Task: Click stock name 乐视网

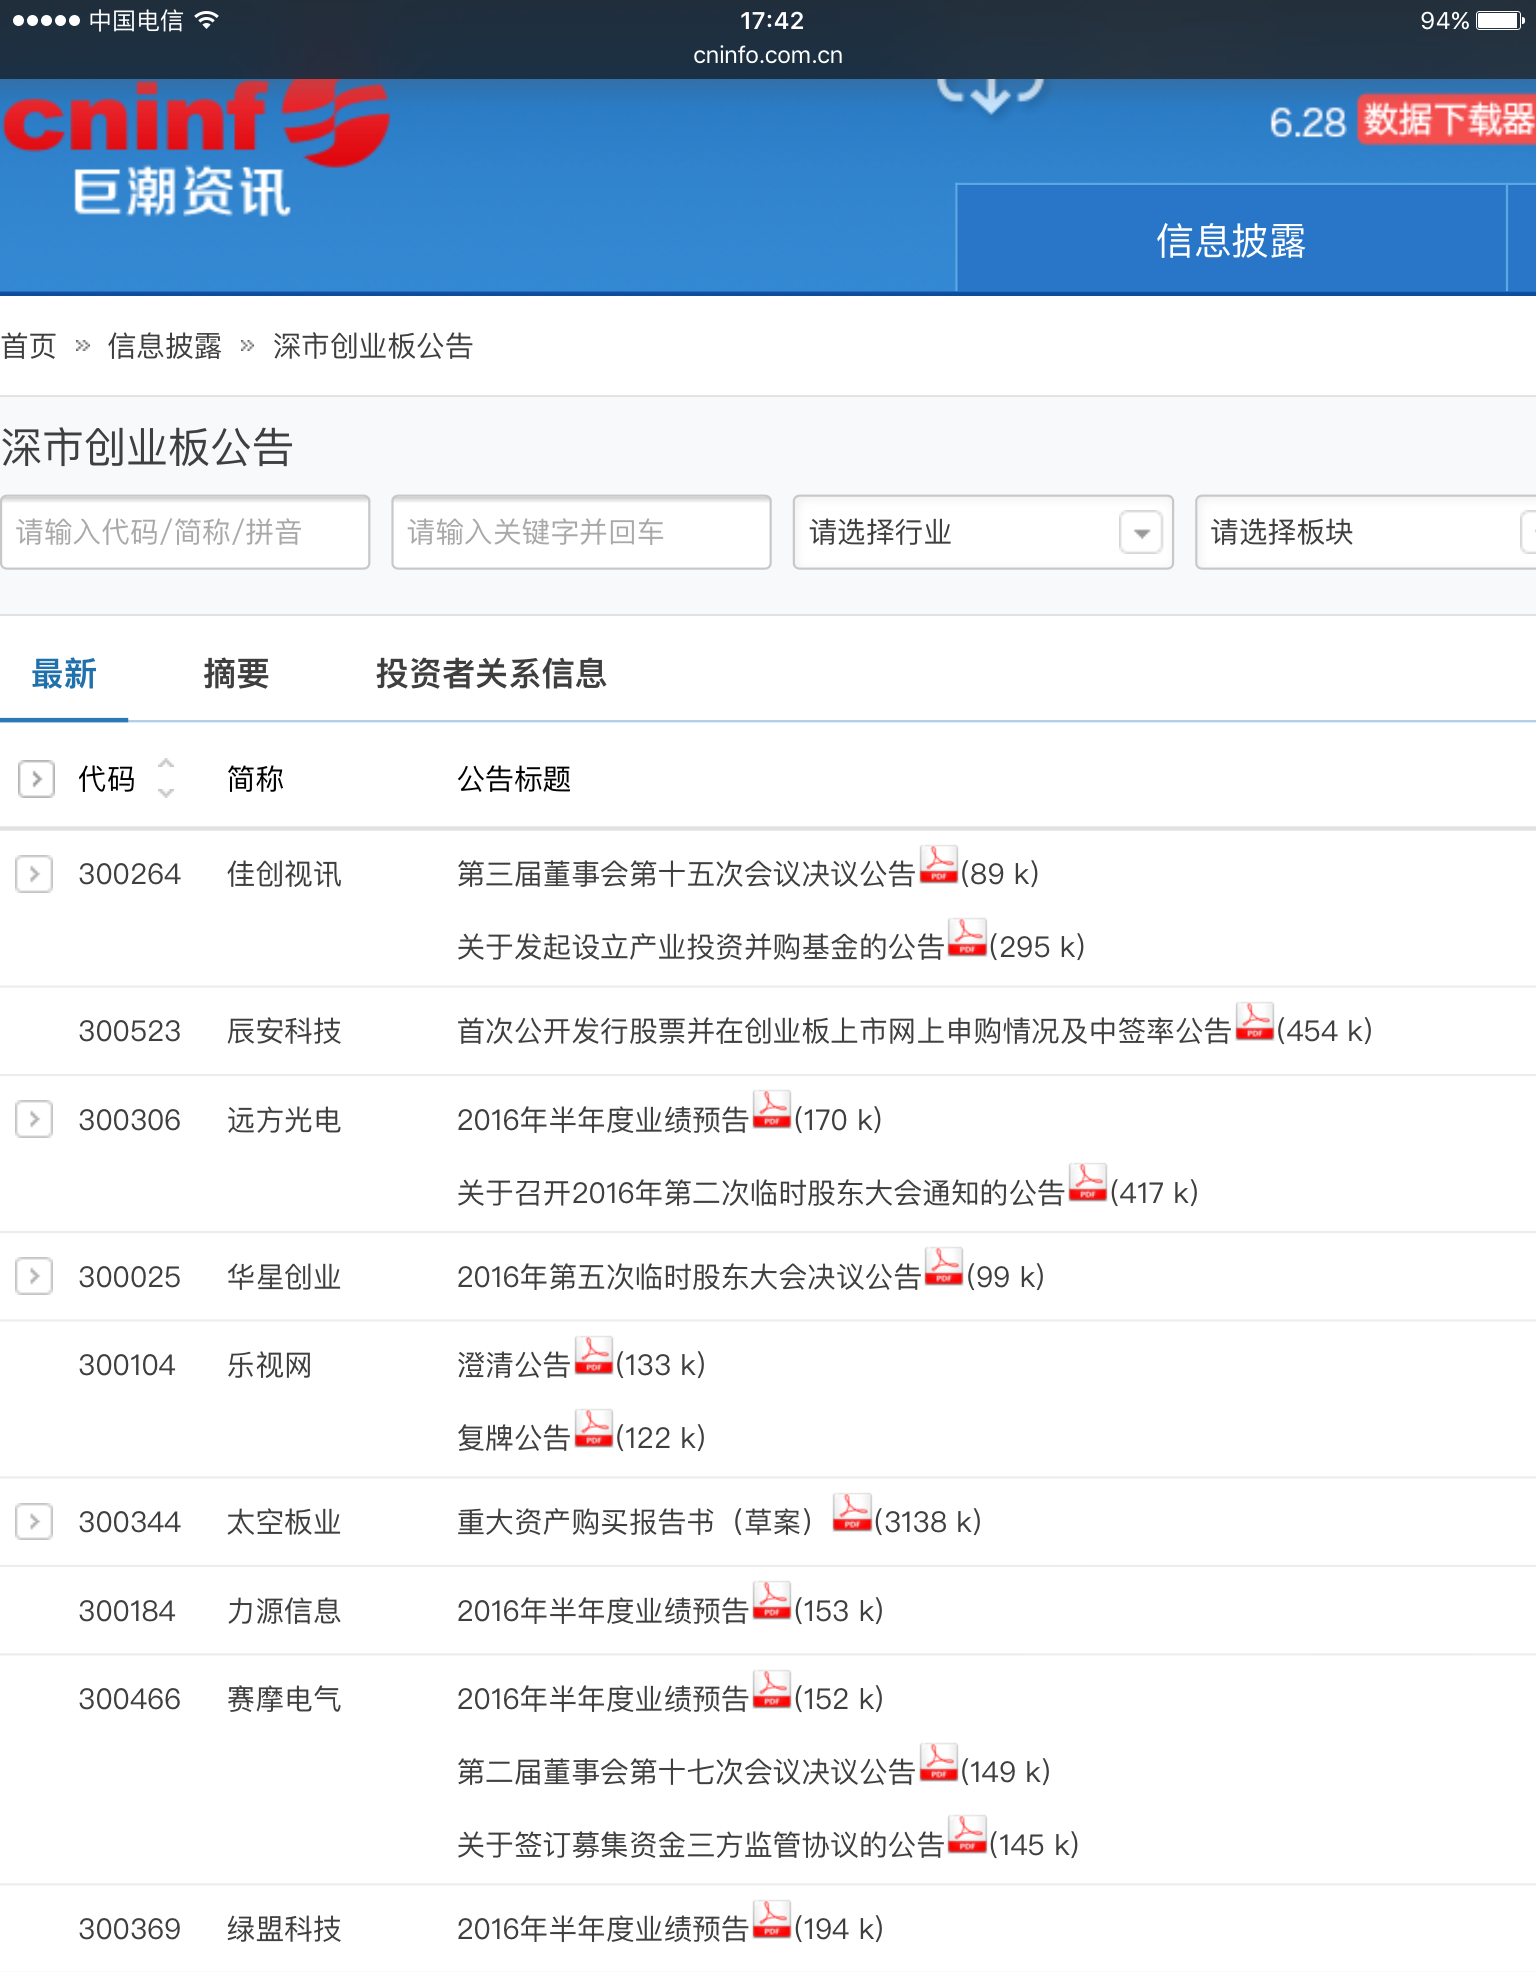Action: tap(269, 1365)
